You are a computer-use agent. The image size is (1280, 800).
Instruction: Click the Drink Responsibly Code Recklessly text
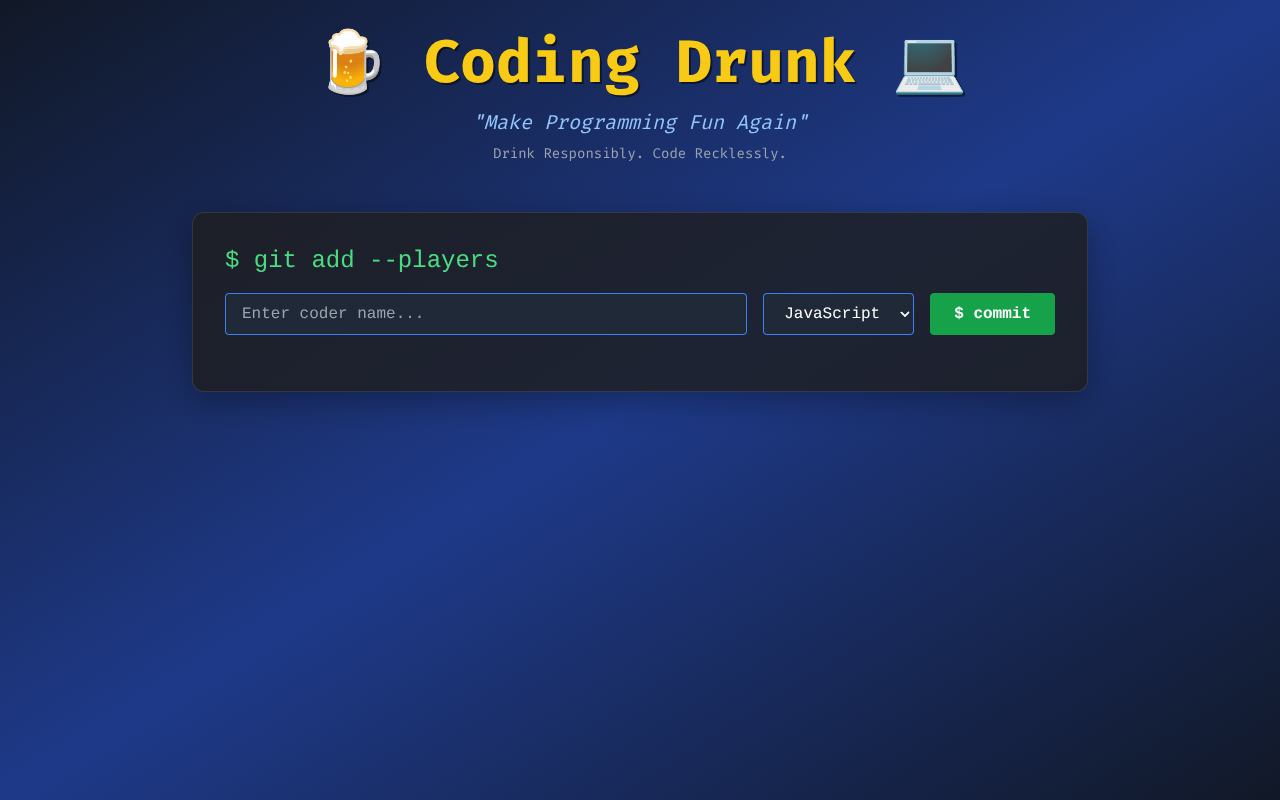tap(640, 153)
